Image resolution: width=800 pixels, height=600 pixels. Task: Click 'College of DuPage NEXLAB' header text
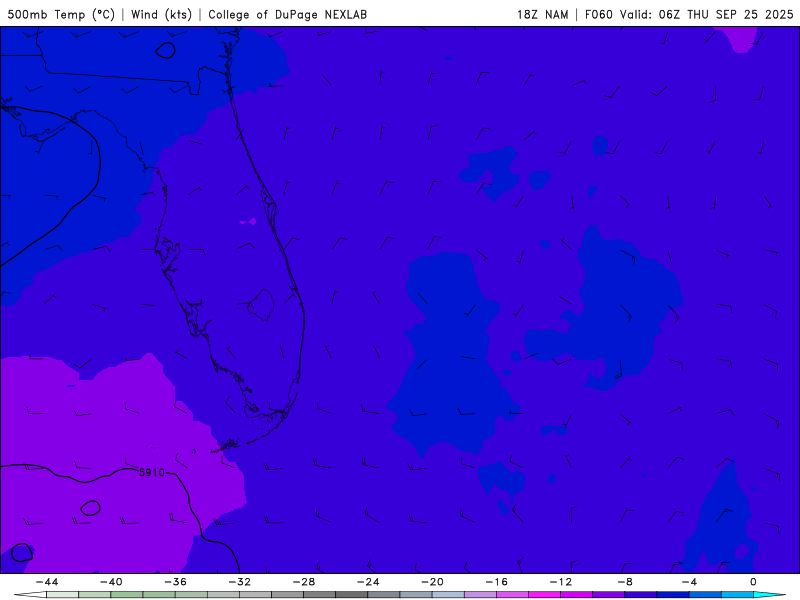click(x=287, y=15)
